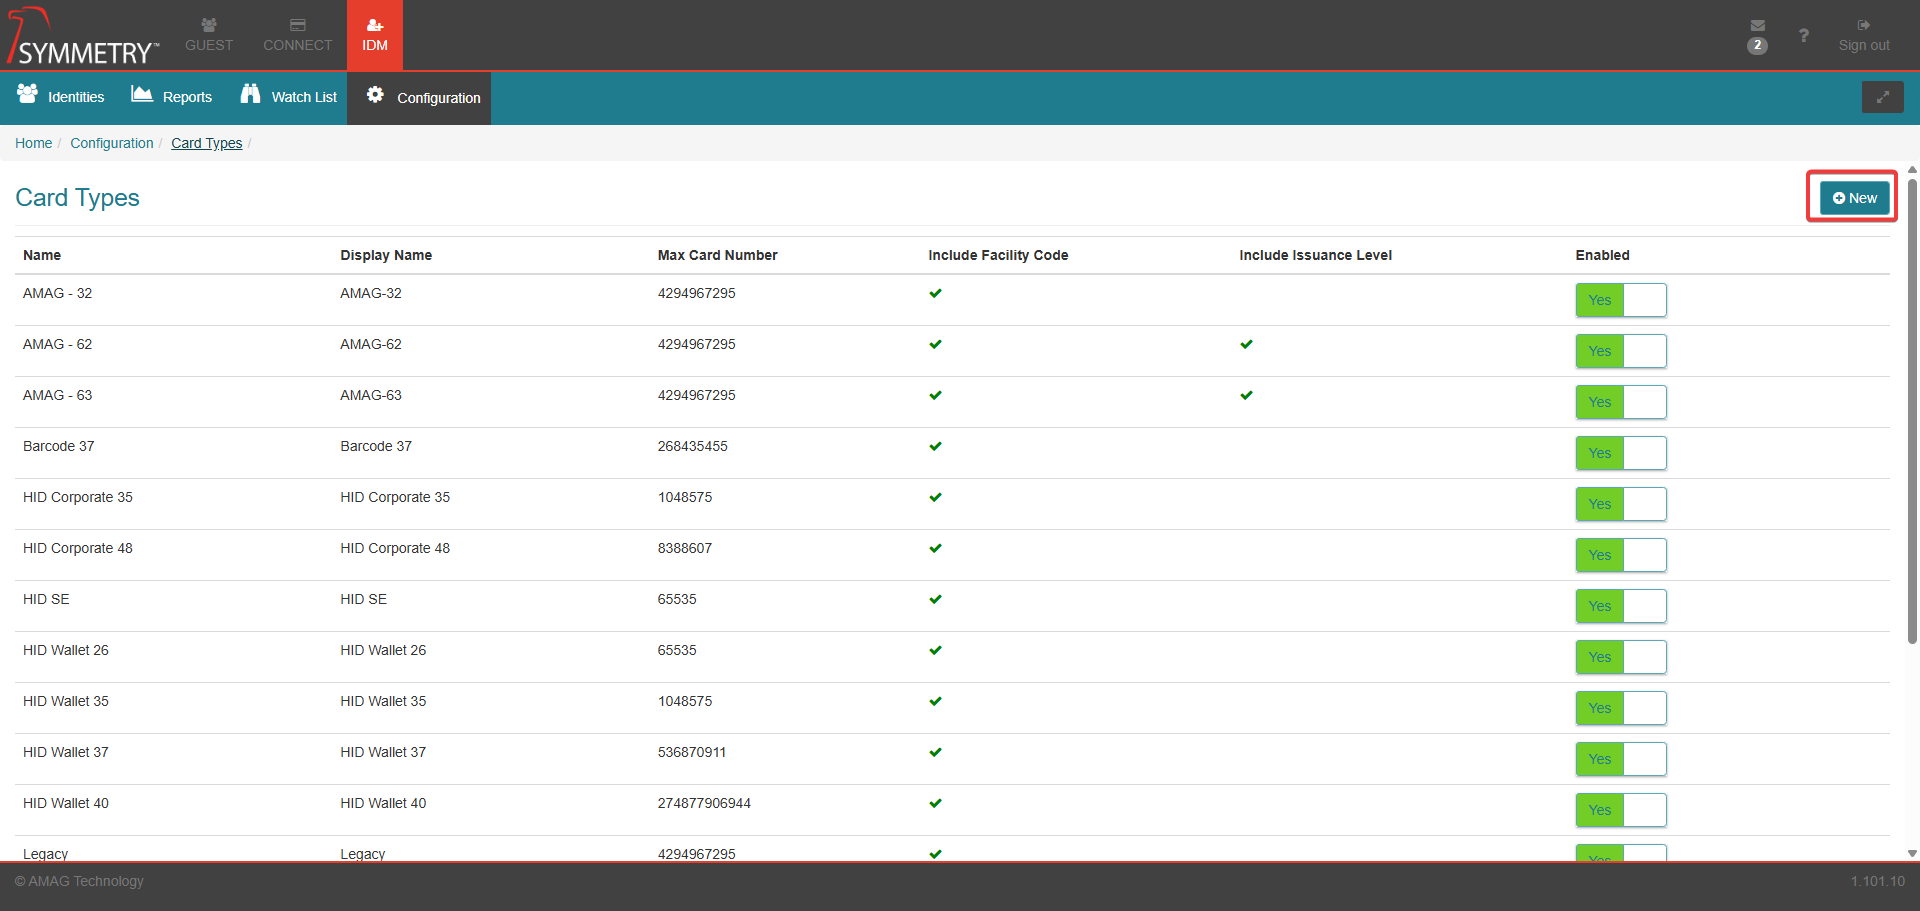Open the messages envelope icon
Screen dimensions: 1920x911
point(1757,26)
